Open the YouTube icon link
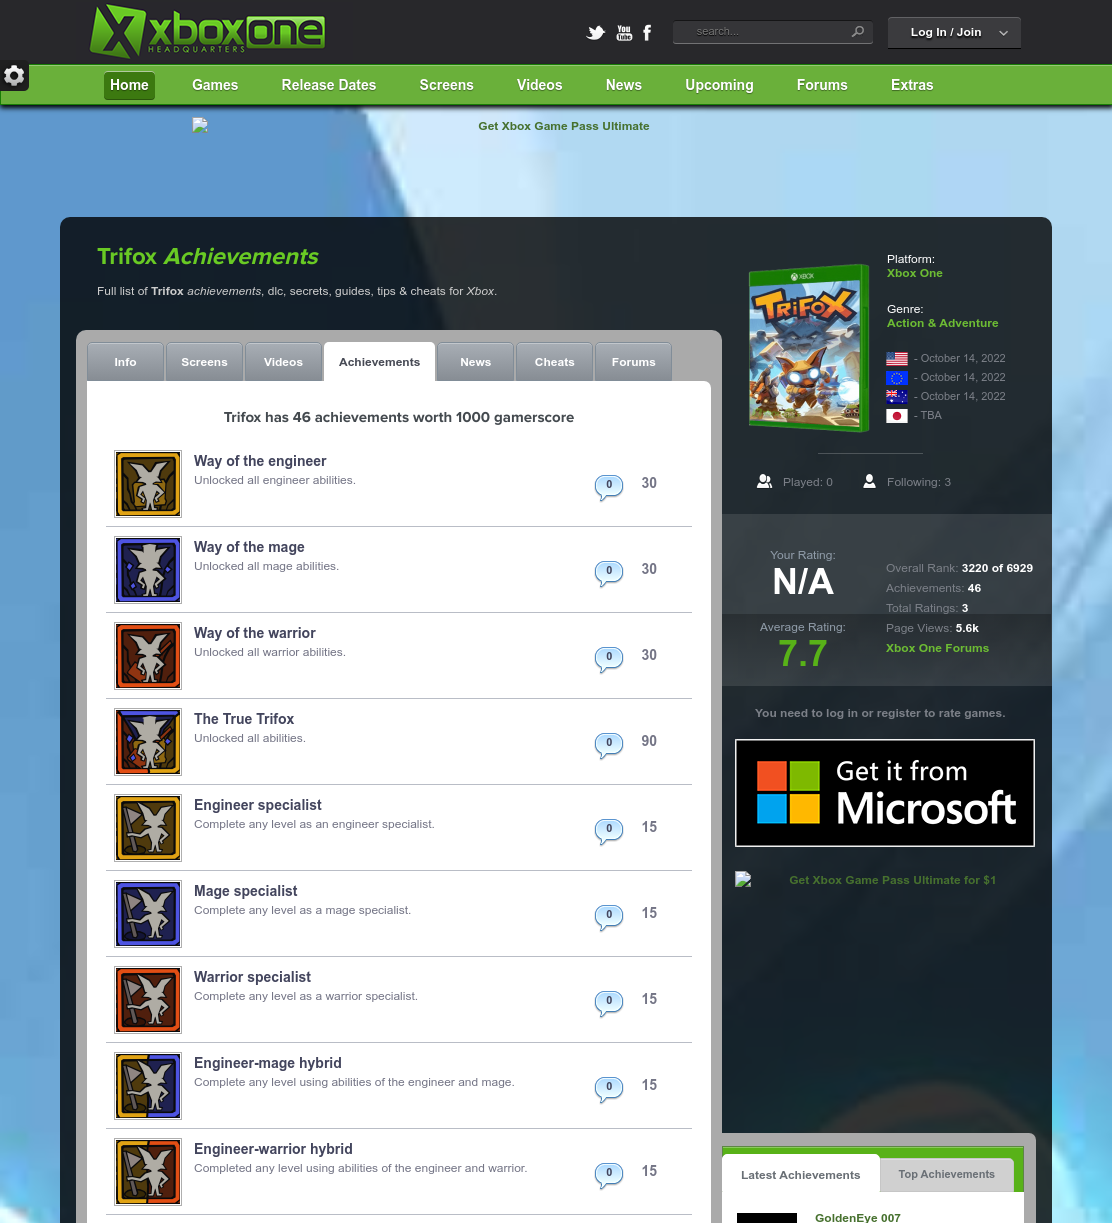 pyautogui.click(x=624, y=32)
